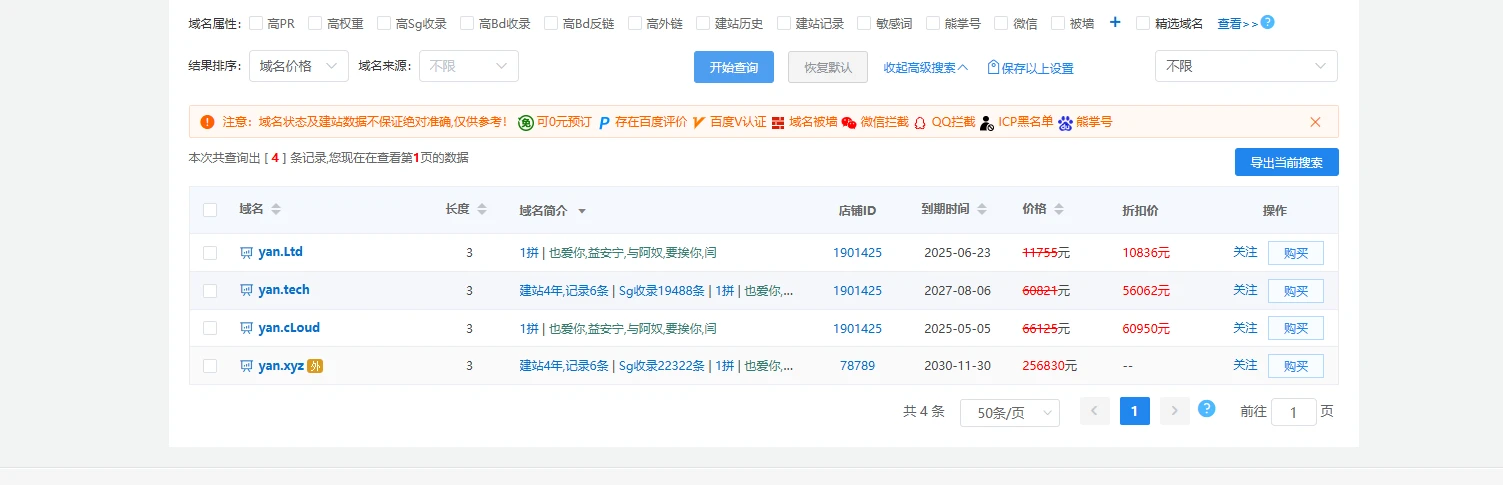Screen dimensions: 1503x485
Task: Click the shop icon beside yan.Ltd
Action: tap(246, 253)
